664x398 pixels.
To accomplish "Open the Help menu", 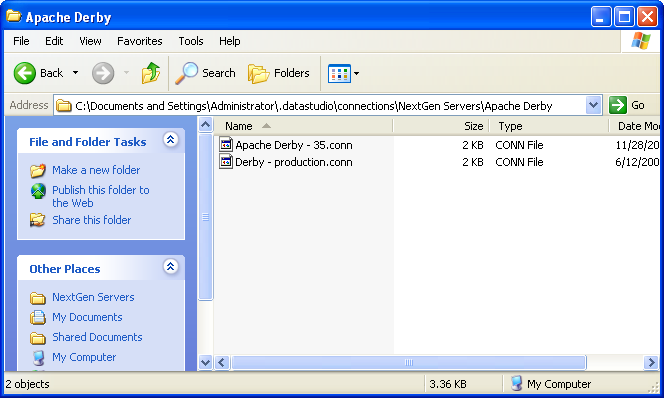I will 230,41.
